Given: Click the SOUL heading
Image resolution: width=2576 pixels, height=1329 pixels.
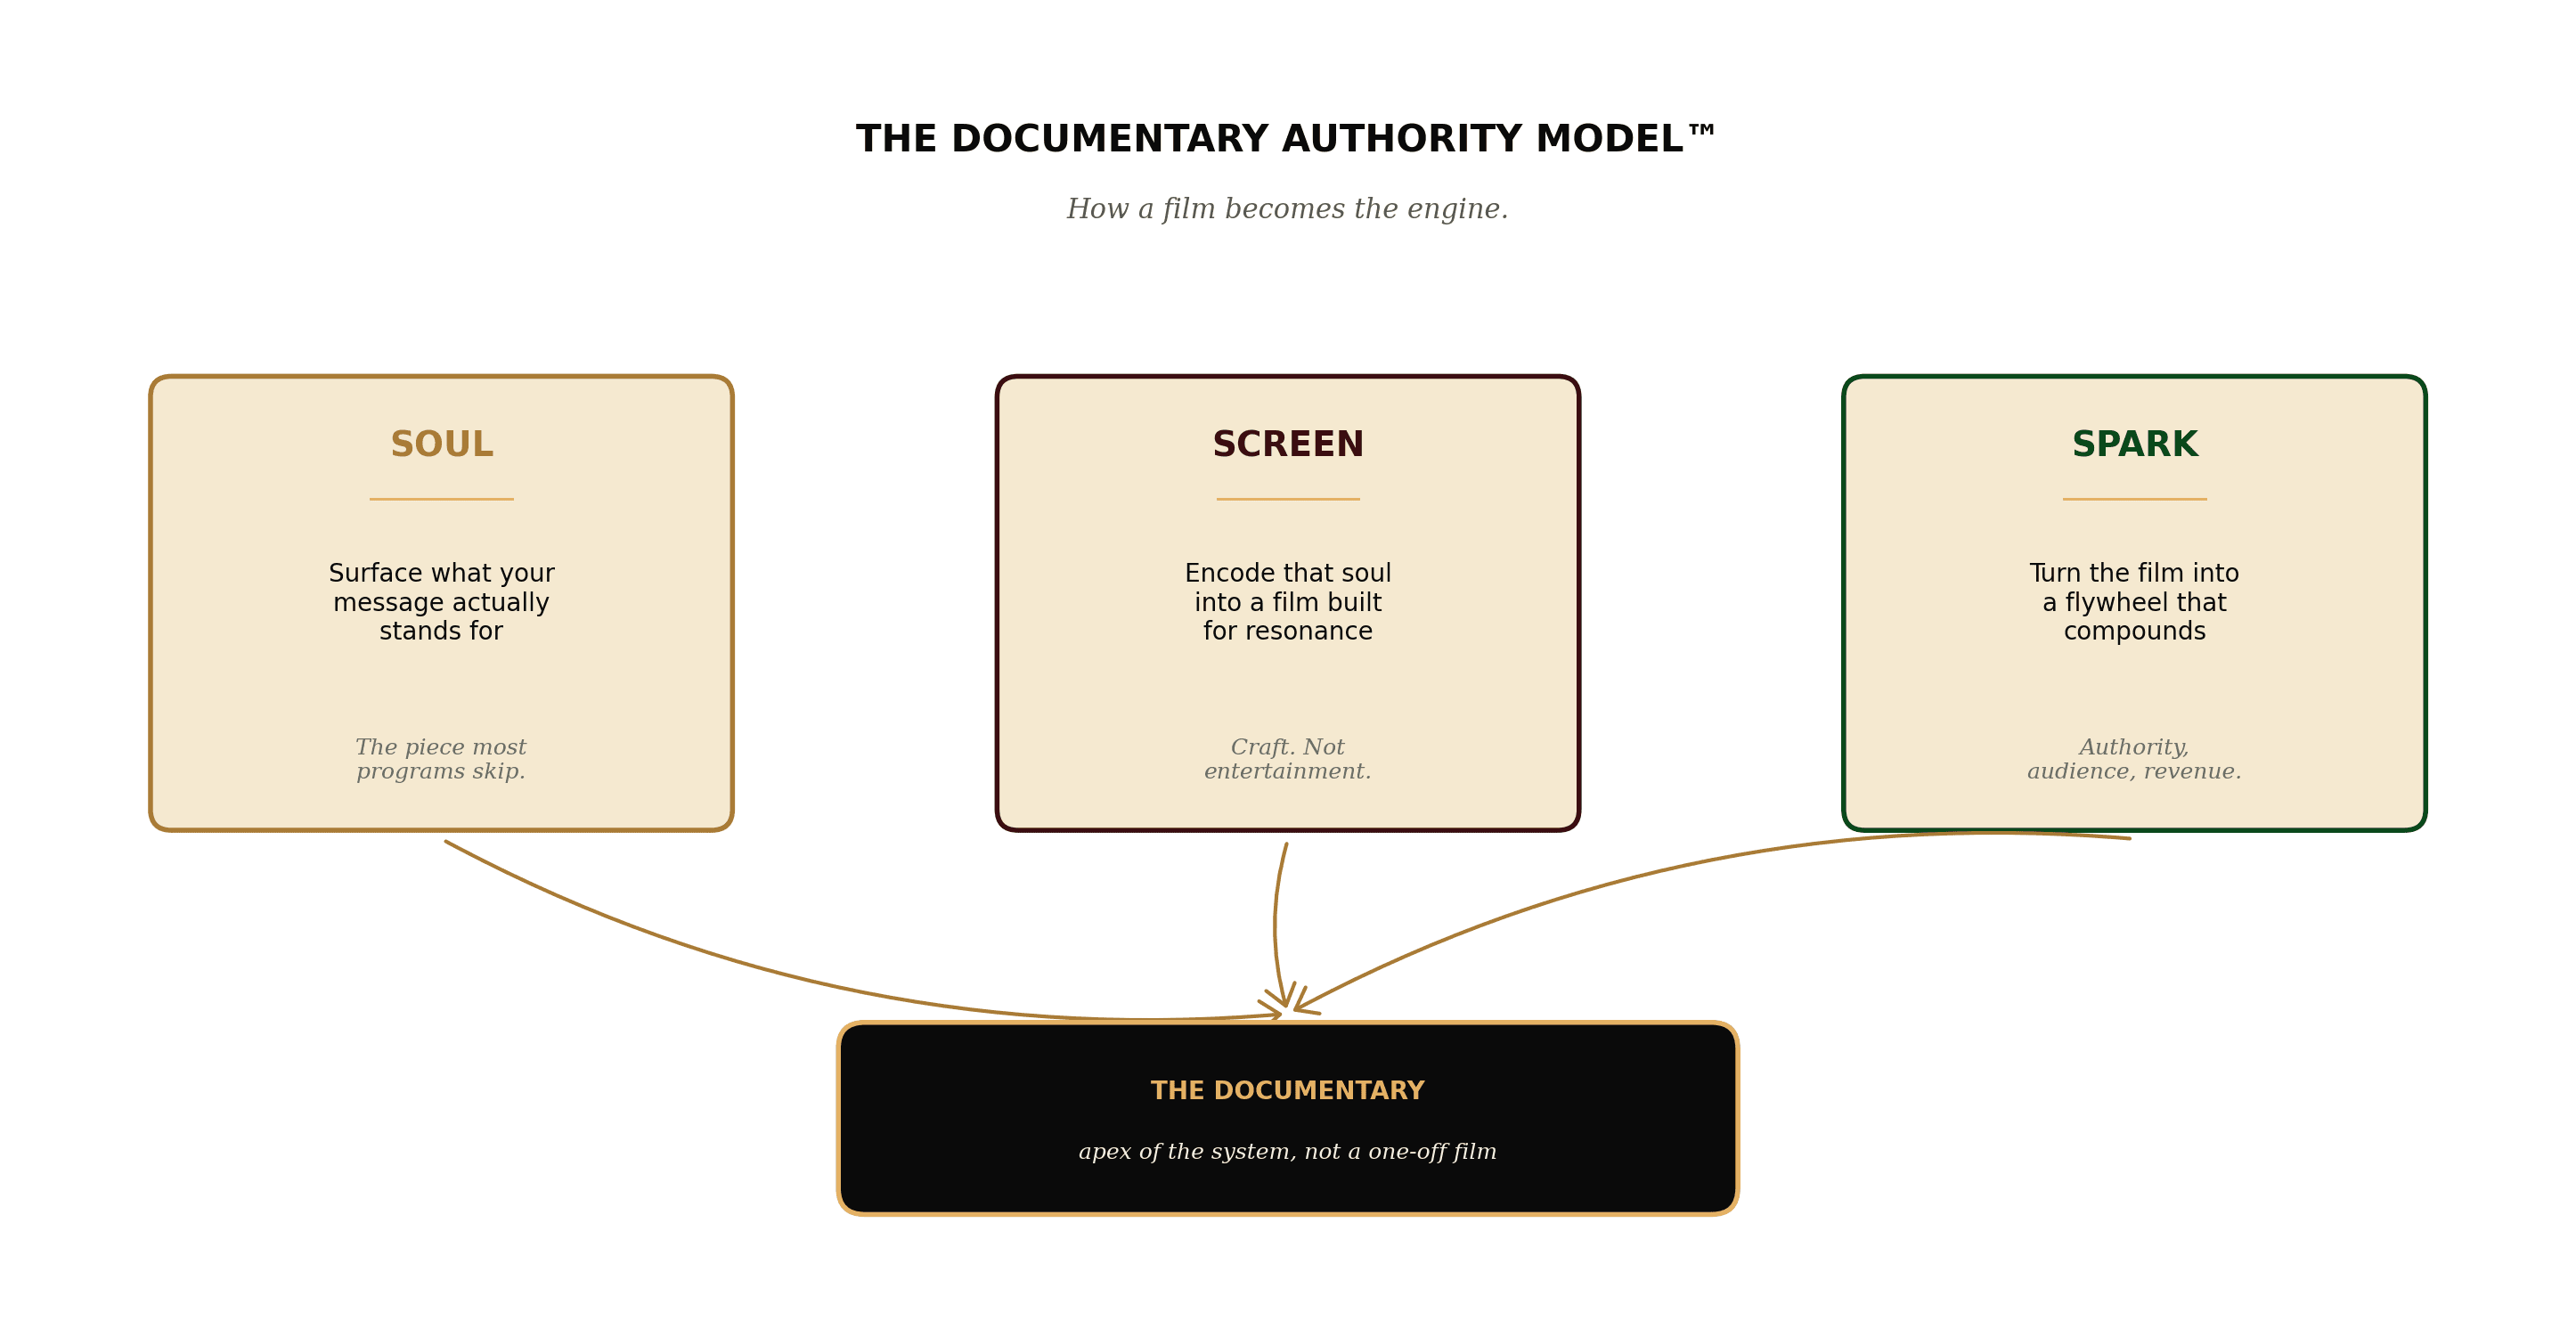Looking at the screenshot, I should click(441, 444).
